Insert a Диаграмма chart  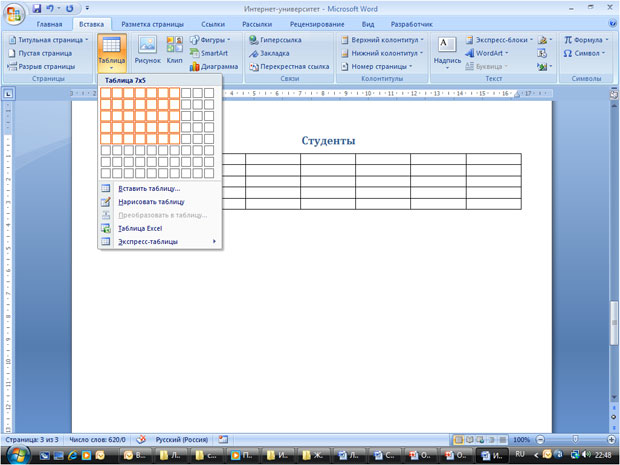coord(214,66)
